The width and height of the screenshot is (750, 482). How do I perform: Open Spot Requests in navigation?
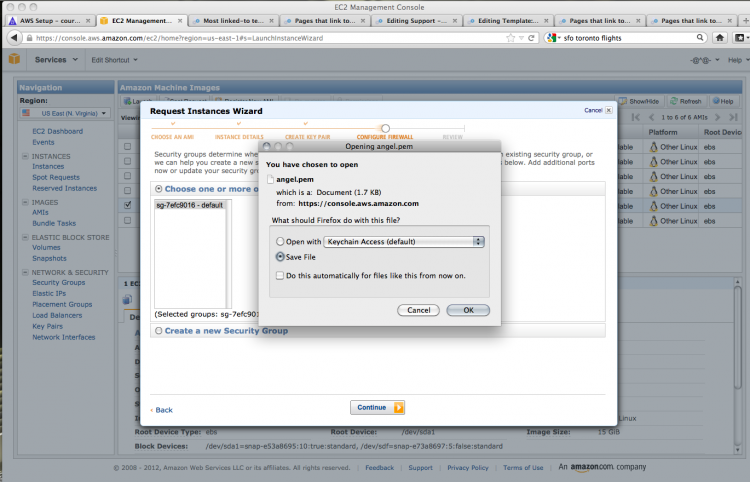point(56,177)
